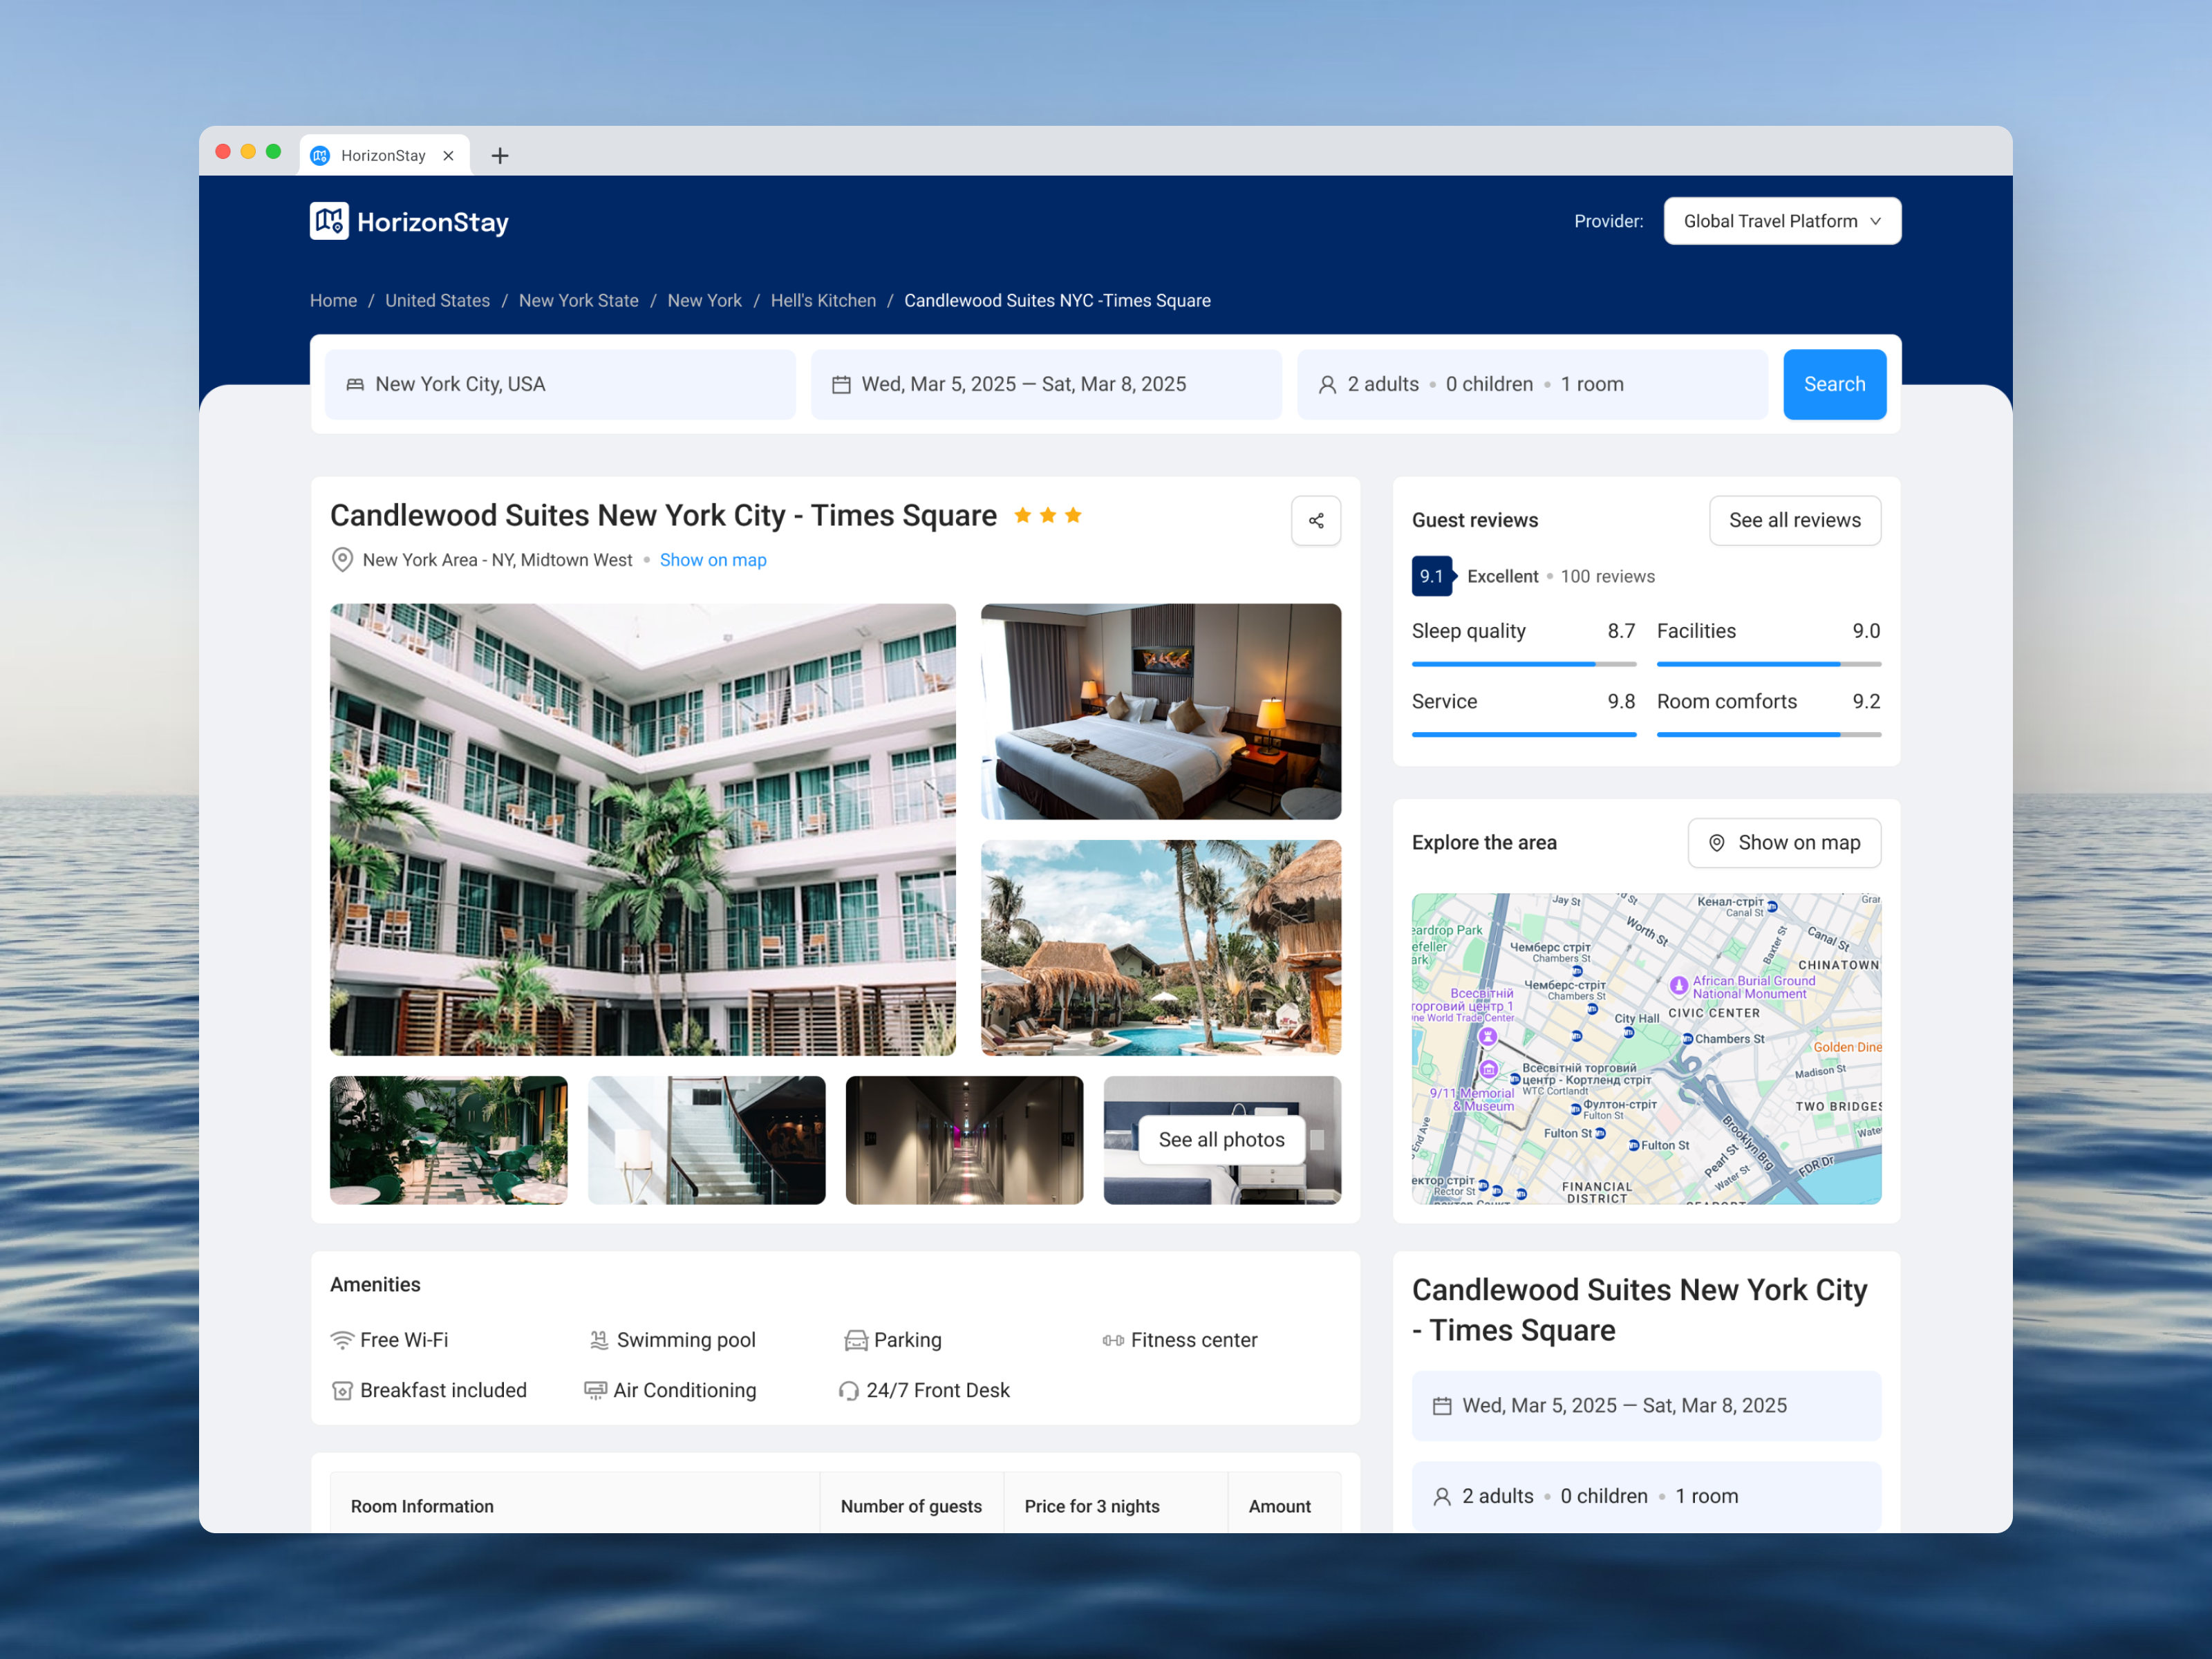Click the Service rating bar
Image resolution: width=2212 pixels, height=1659 pixels.
pos(1524,735)
